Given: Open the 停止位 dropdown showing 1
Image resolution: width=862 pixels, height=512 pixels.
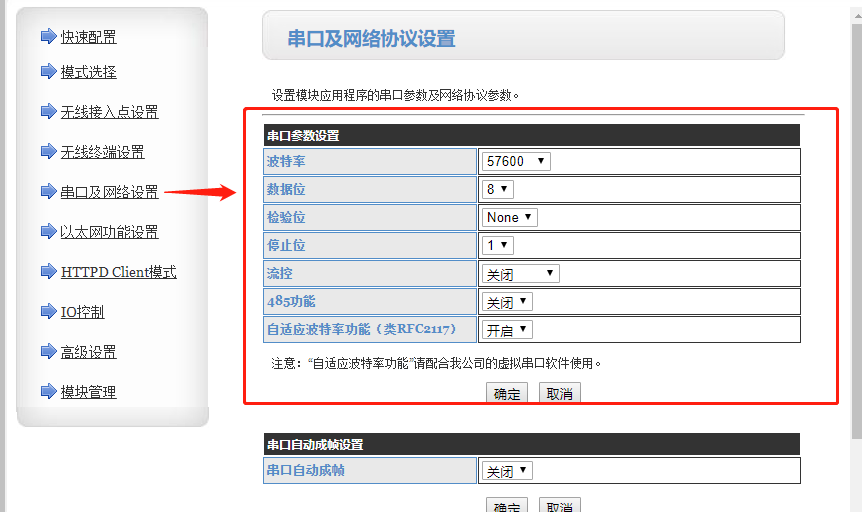Looking at the screenshot, I should click(497, 245).
